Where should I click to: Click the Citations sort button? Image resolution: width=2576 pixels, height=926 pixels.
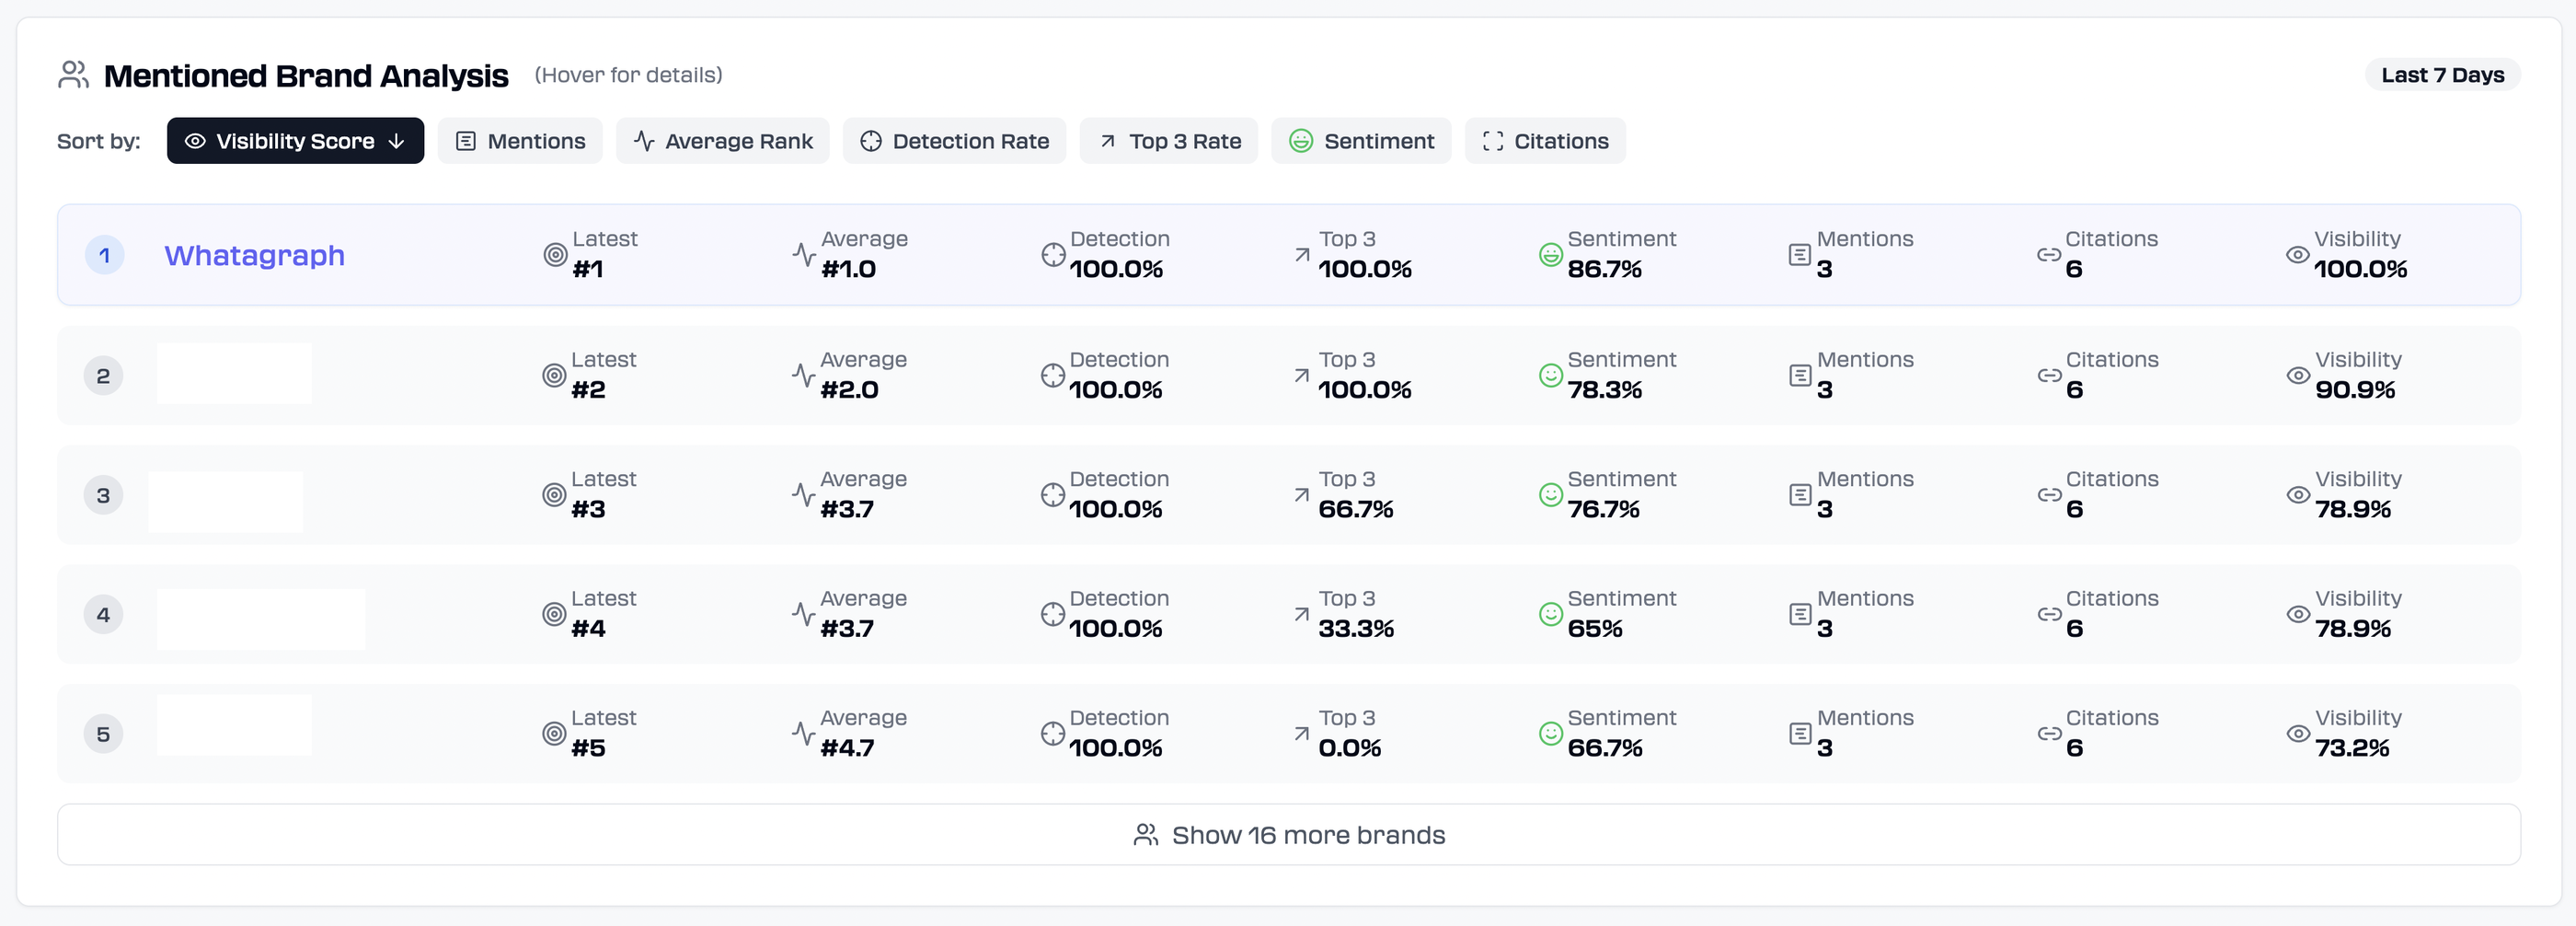(1545, 141)
